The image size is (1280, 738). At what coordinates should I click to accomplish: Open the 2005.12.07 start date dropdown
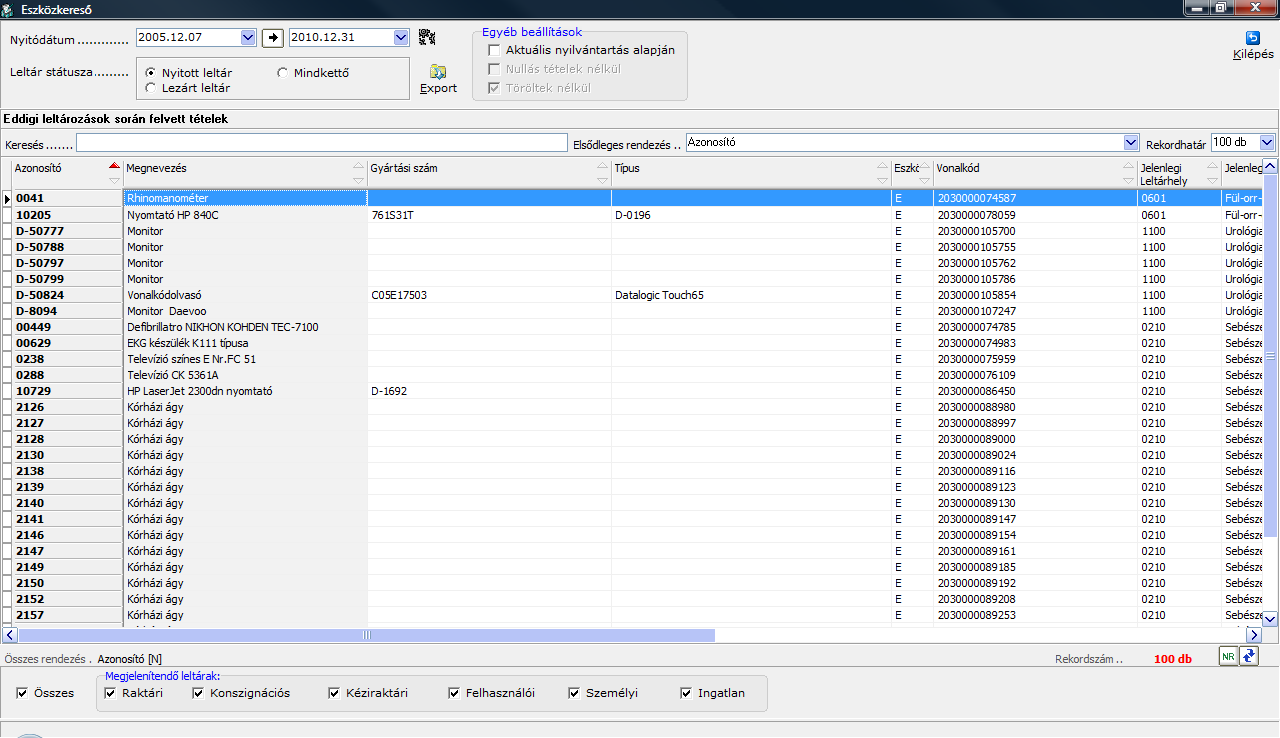[249, 38]
